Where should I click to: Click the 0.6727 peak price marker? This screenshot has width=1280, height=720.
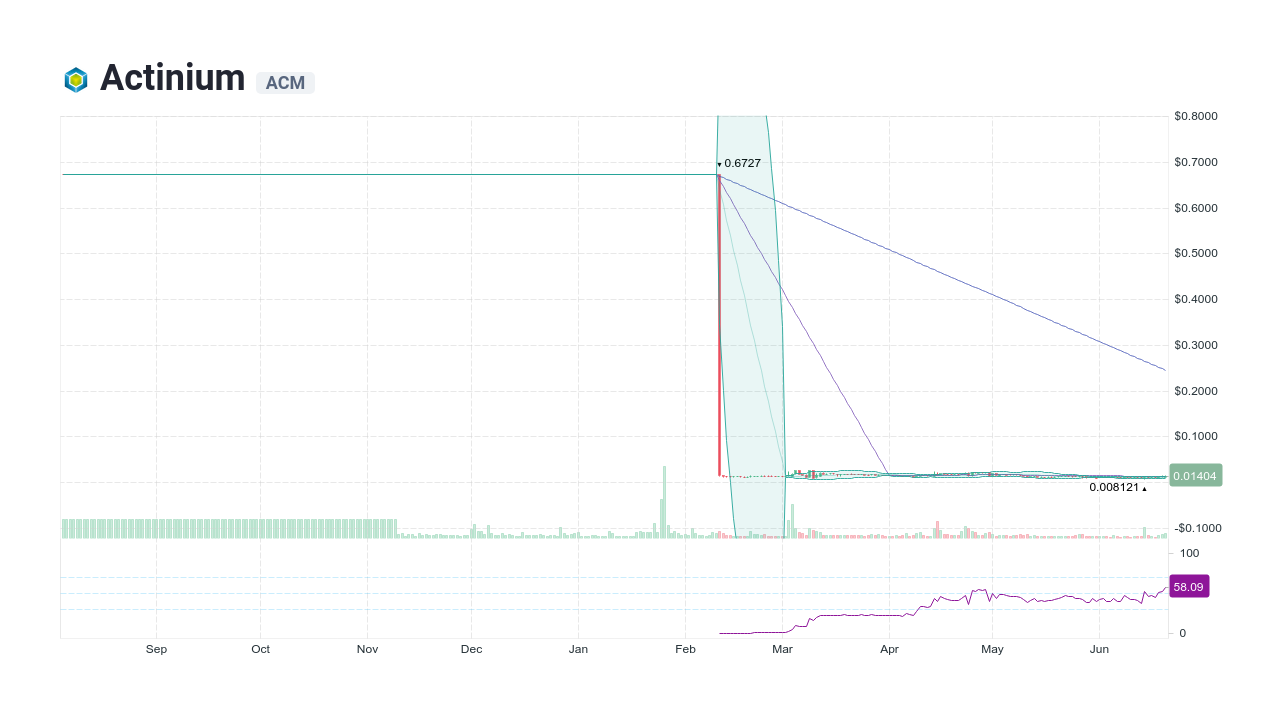point(741,162)
